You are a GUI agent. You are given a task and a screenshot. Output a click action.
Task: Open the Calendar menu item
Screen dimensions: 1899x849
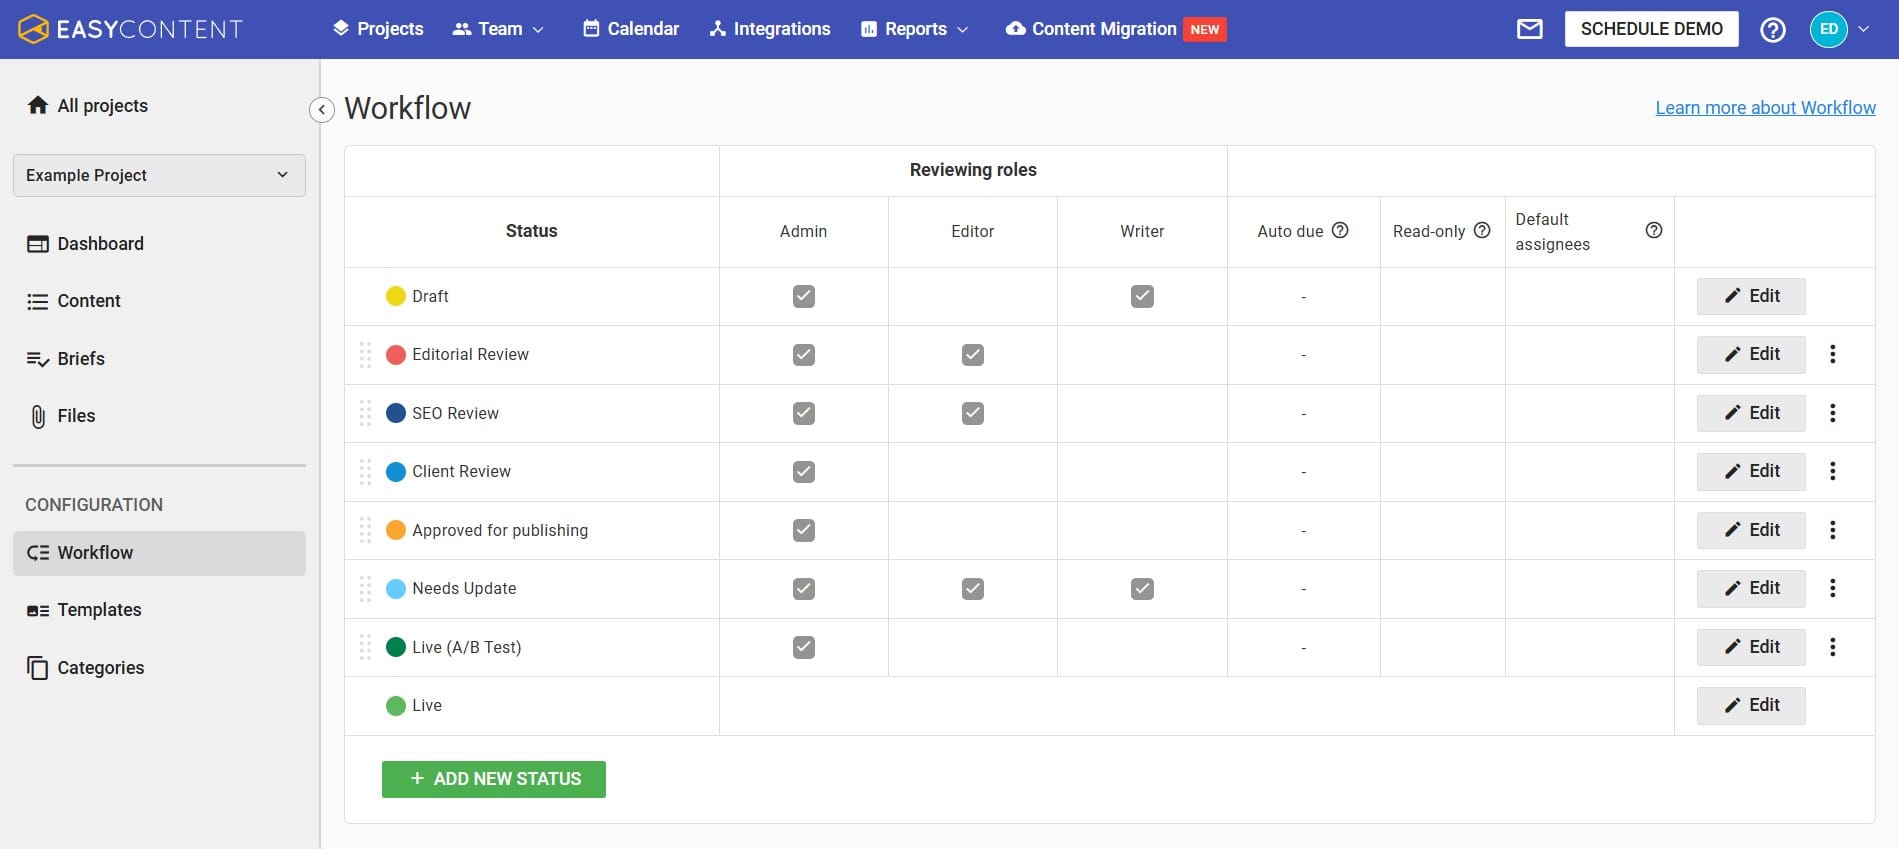(x=631, y=29)
